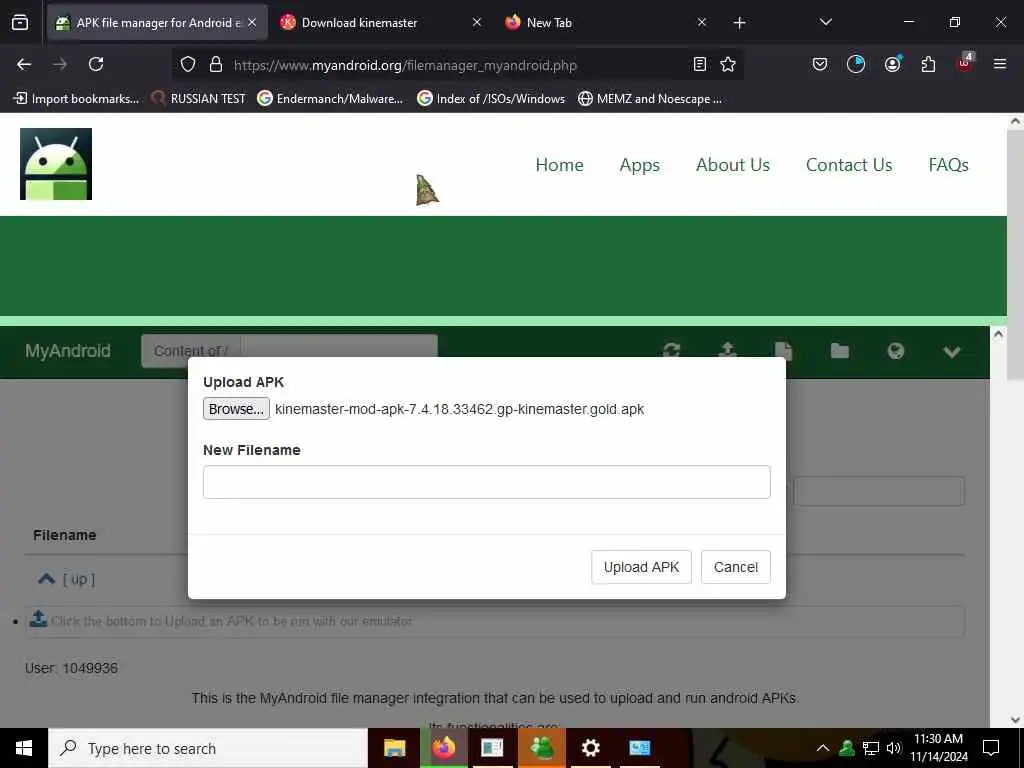Open the MEMZ and Noescape bookmark
Image resolution: width=1024 pixels, height=768 pixels.
[650, 99]
